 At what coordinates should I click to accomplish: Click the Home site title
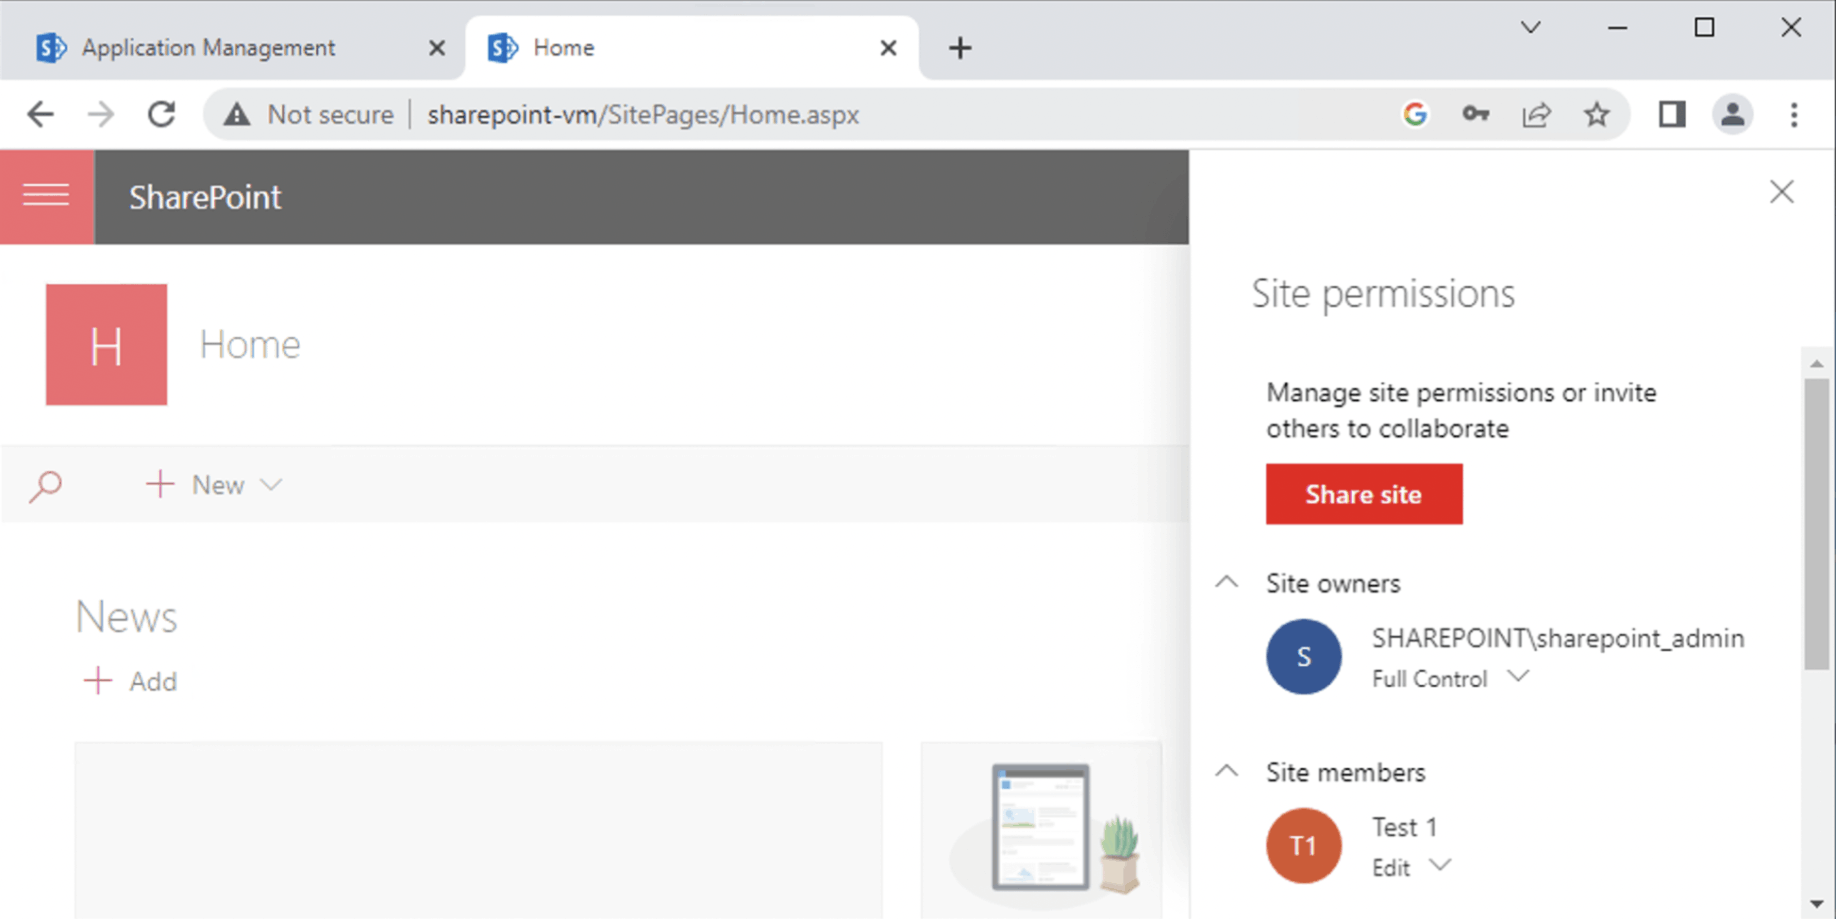coord(250,345)
